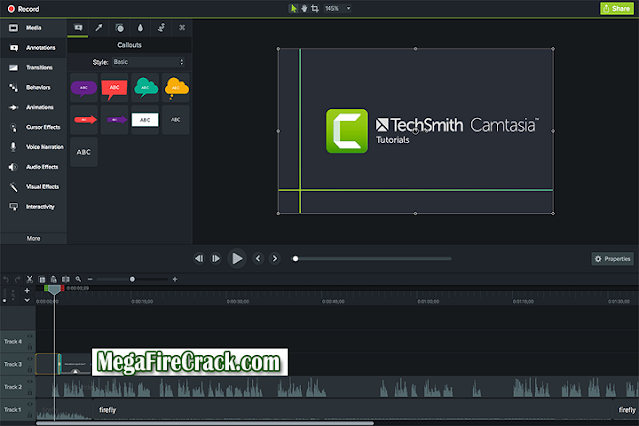Click the timeline zoom magnifier icon
Screen dimensions: 639x426
coord(78,279)
